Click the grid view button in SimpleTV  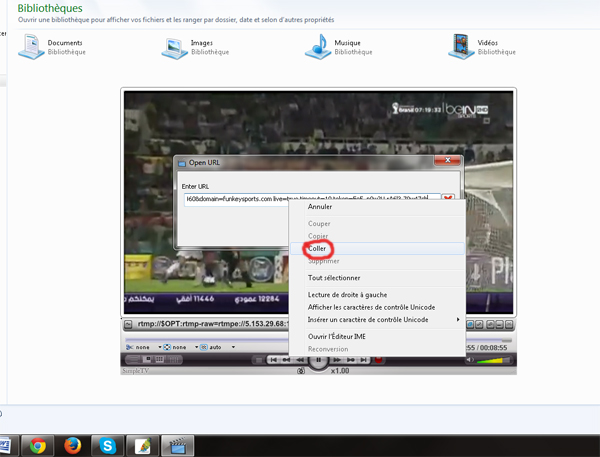click(159, 359)
